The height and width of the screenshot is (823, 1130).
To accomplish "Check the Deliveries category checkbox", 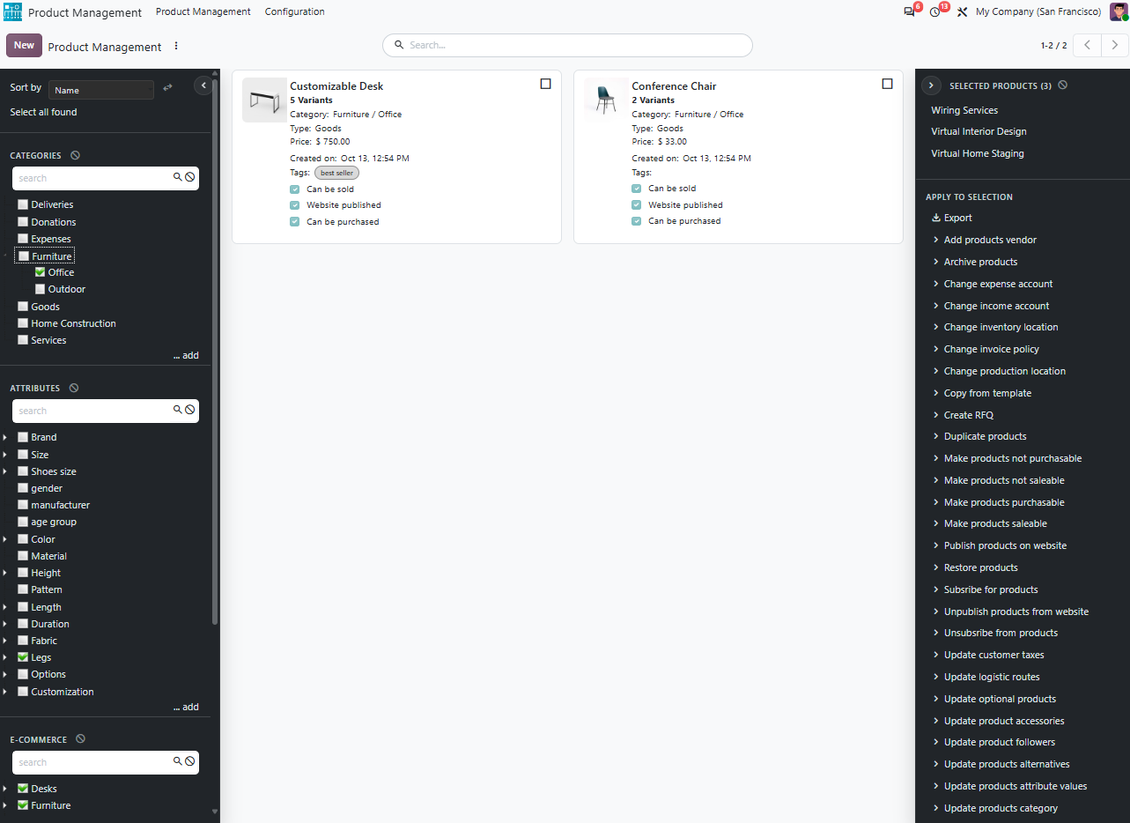I will pyautogui.click(x=23, y=205).
